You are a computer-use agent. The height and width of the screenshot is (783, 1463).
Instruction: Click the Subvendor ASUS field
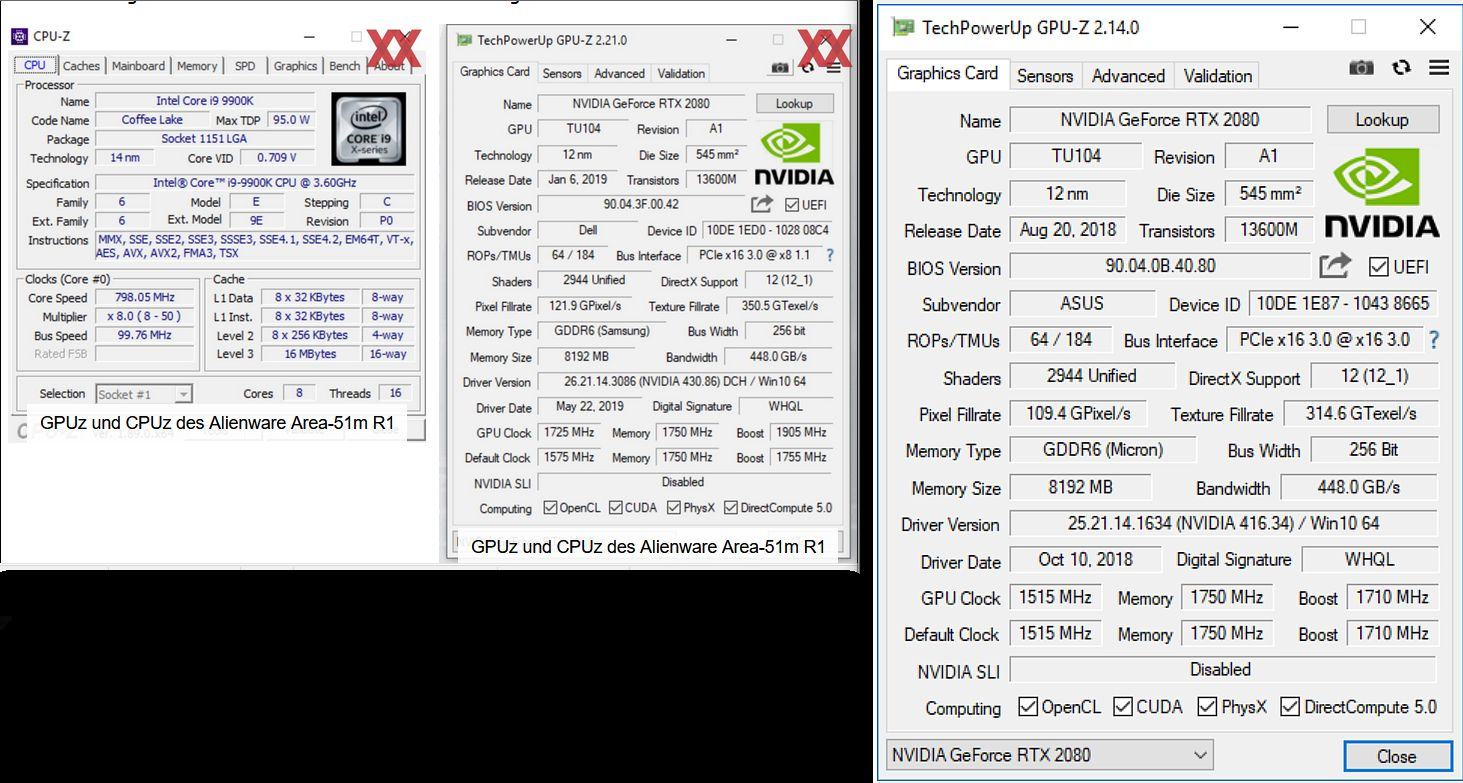(x=1082, y=303)
